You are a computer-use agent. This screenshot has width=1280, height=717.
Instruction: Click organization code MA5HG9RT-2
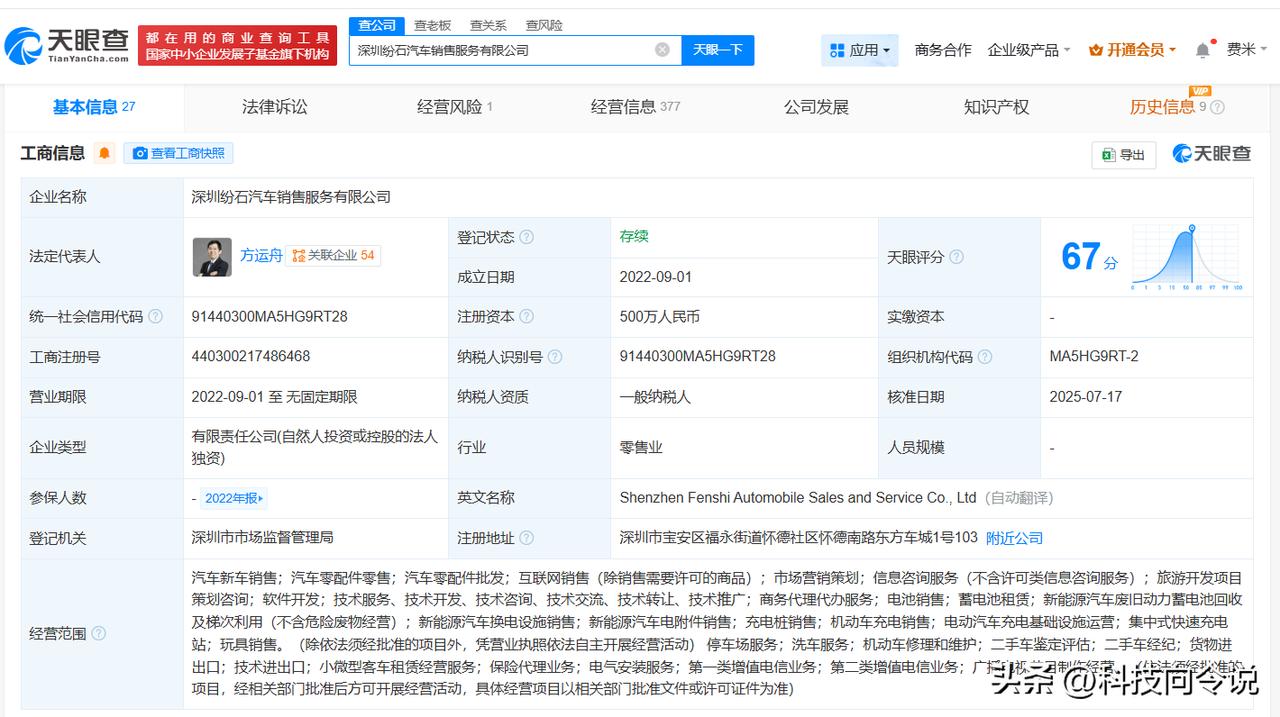point(1094,357)
